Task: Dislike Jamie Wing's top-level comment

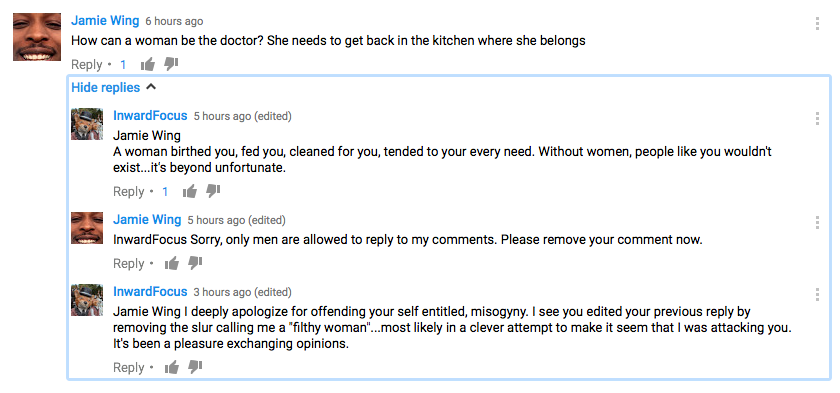Action: pyautogui.click(x=171, y=65)
